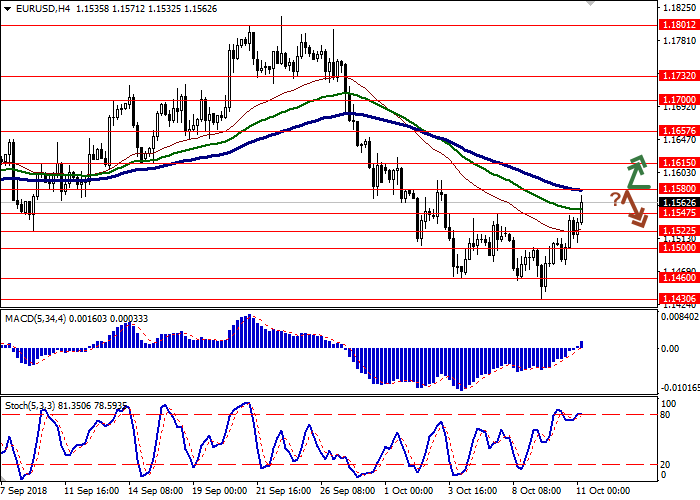Select the red 1.18012 level price label
This screenshot has width=700, height=500.
pyautogui.click(x=679, y=25)
